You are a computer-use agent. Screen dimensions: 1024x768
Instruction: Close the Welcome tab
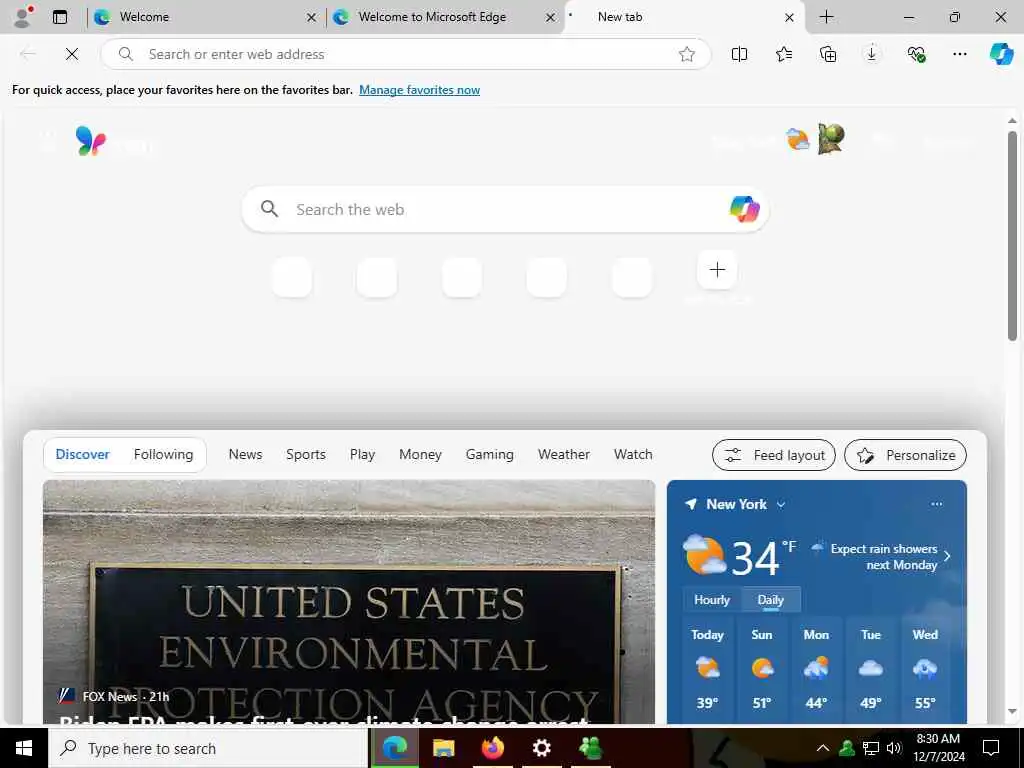pyautogui.click(x=312, y=18)
